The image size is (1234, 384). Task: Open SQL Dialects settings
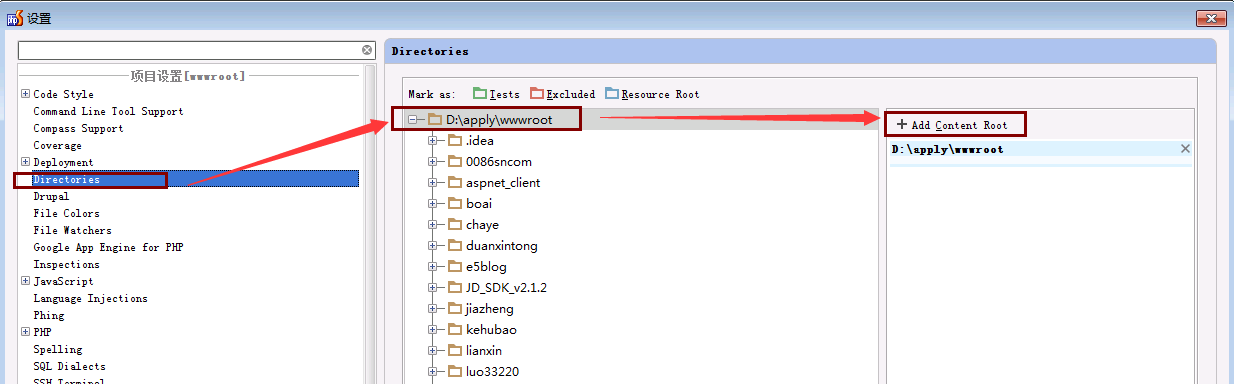tap(69, 366)
